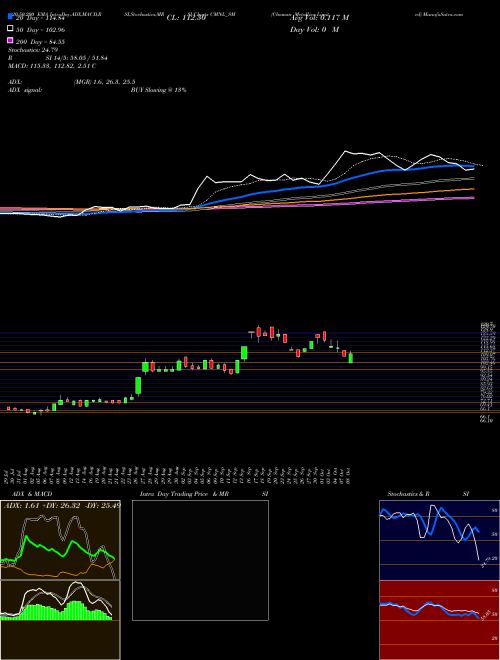Select the '50 Day - 102.96' legend text
Image resolution: width=500 pixels, height=660 pixels.
click(x=40, y=30)
